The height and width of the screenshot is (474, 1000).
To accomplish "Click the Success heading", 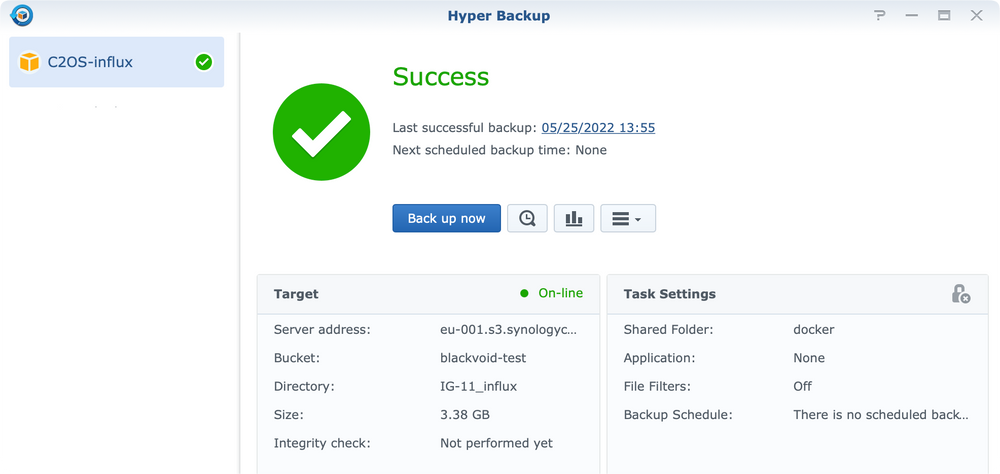I will (x=441, y=77).
